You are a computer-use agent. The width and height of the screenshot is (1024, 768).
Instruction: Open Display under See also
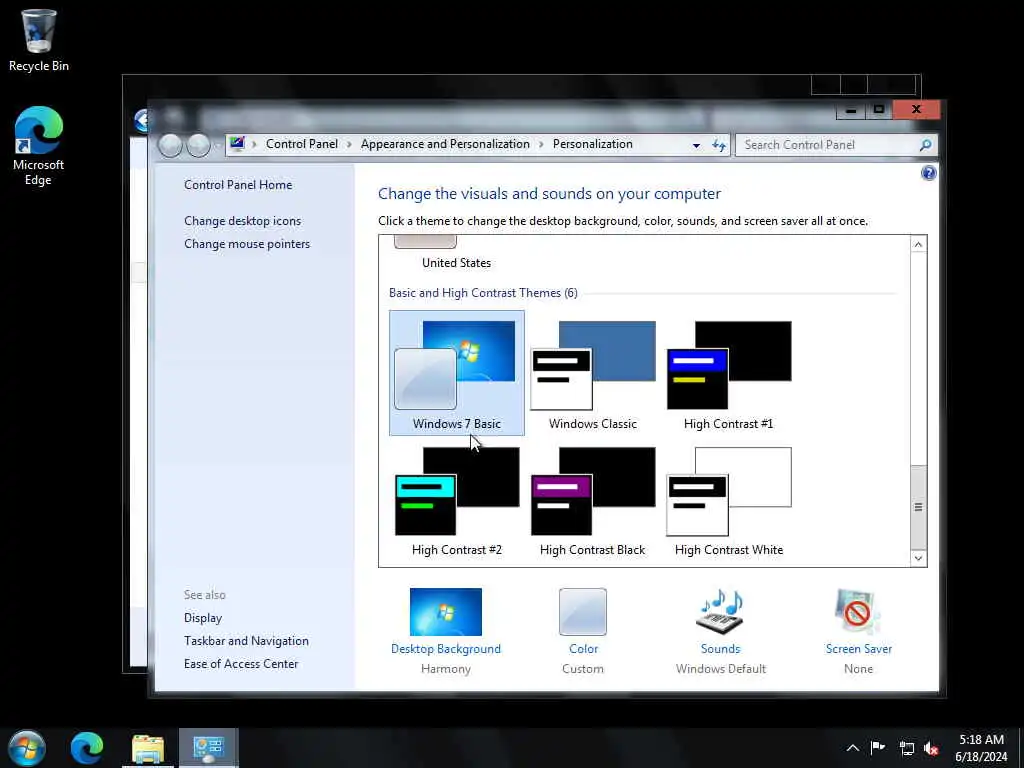point(202,618)
